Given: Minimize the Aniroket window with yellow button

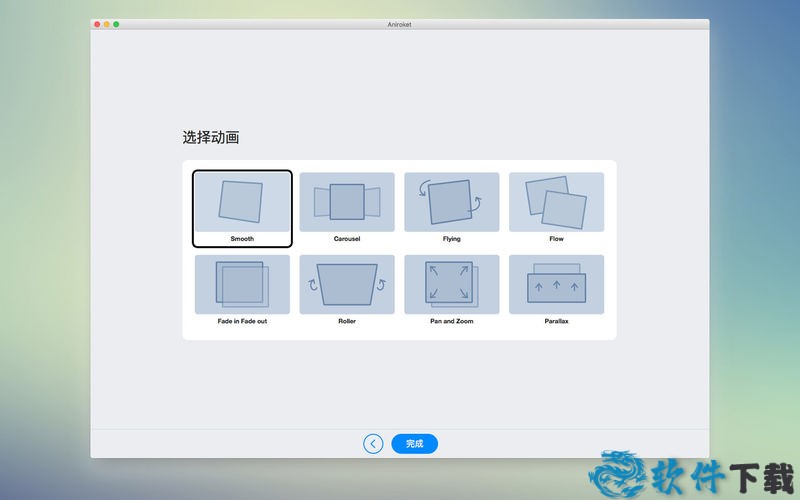Looking at the screenshot, I should tap(107, 24).
